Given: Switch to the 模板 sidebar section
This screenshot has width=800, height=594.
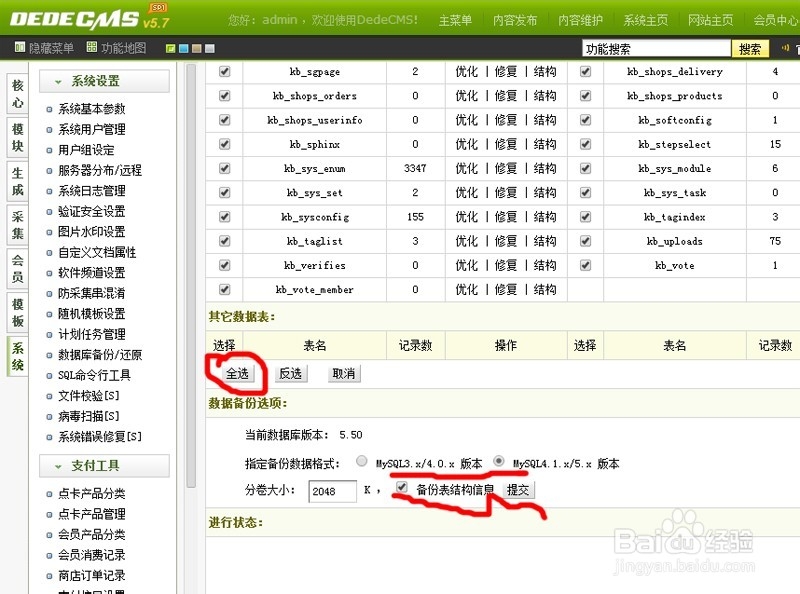Looking at the screenshot, I should [15, 312].
